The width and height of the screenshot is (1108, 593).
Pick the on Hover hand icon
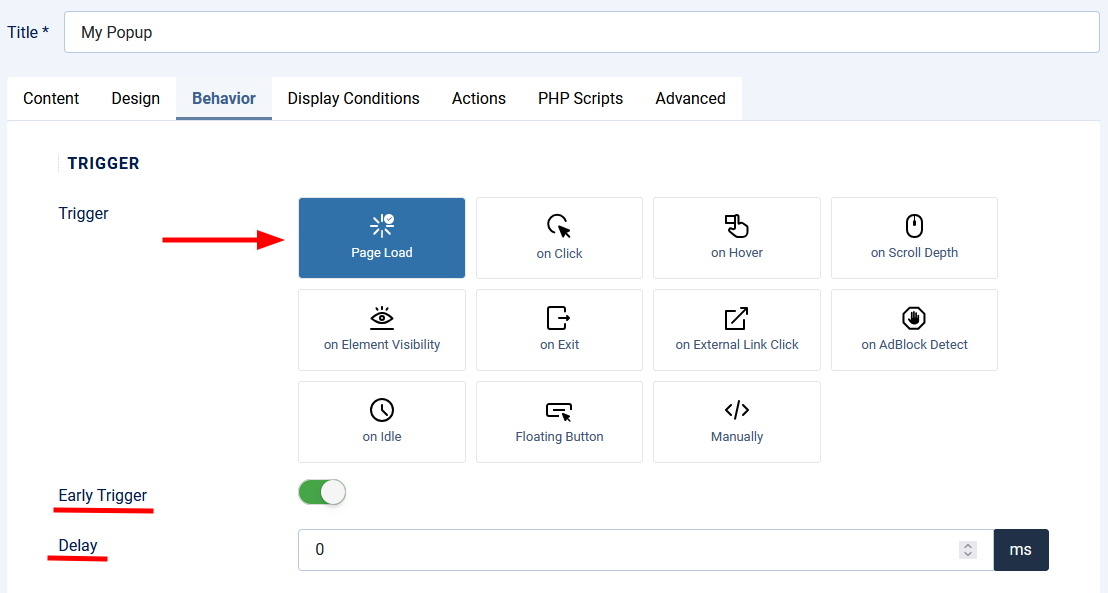point(736,226)
